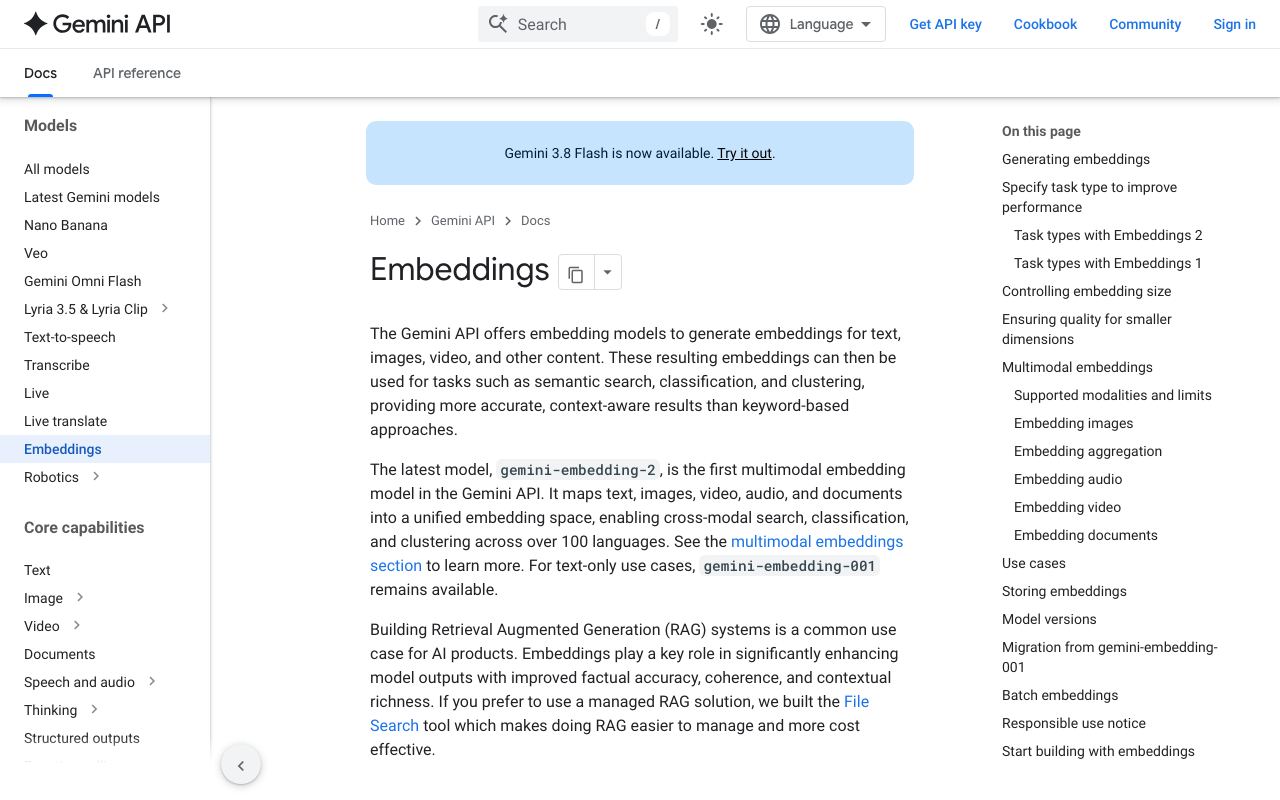This screenshot has height=800, width=1280.
Task: Go to Gemini API breadcrumb
Action: pos(463,220)
